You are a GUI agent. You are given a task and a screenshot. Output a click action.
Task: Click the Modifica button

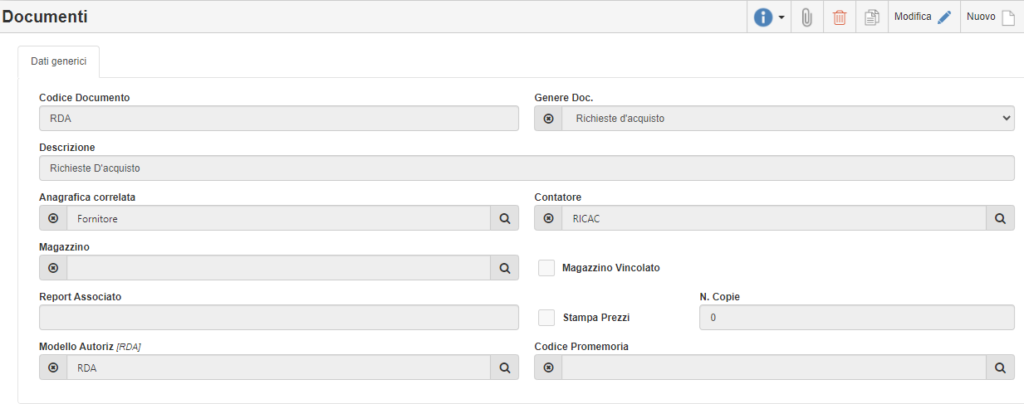pyautogui.click(x=923, y=17)
